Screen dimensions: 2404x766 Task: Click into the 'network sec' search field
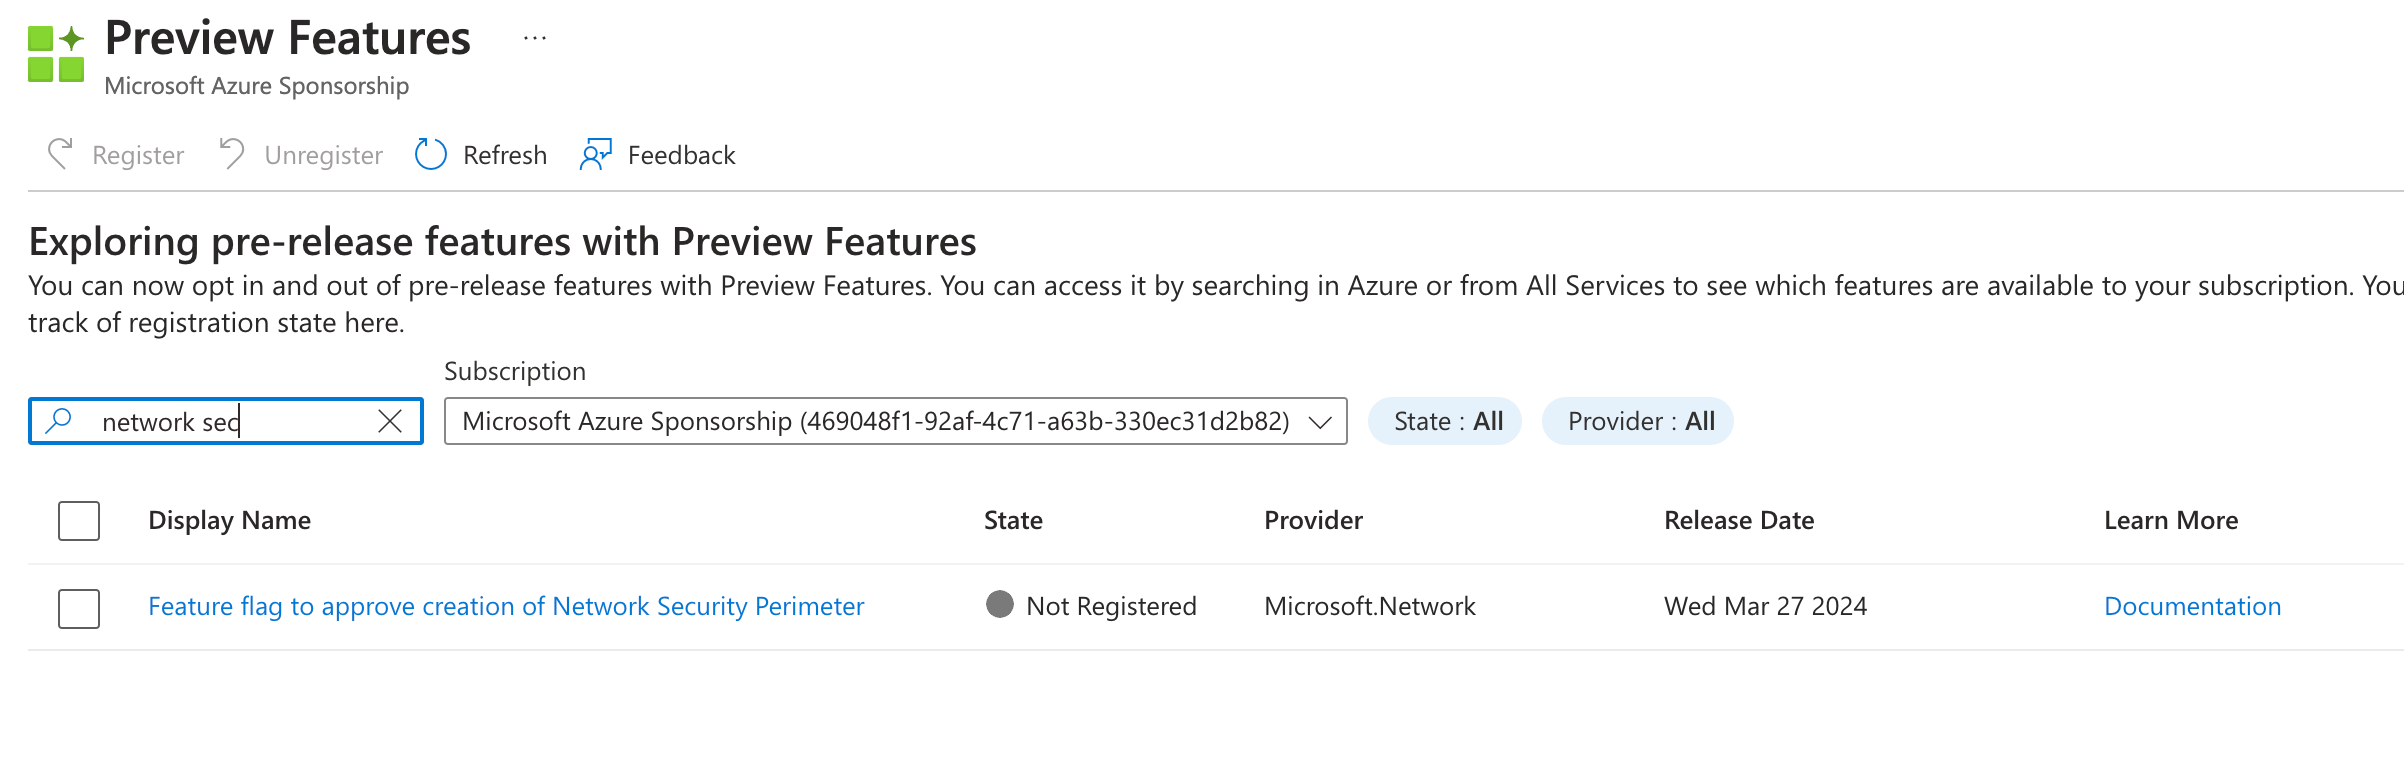point(225,421)
